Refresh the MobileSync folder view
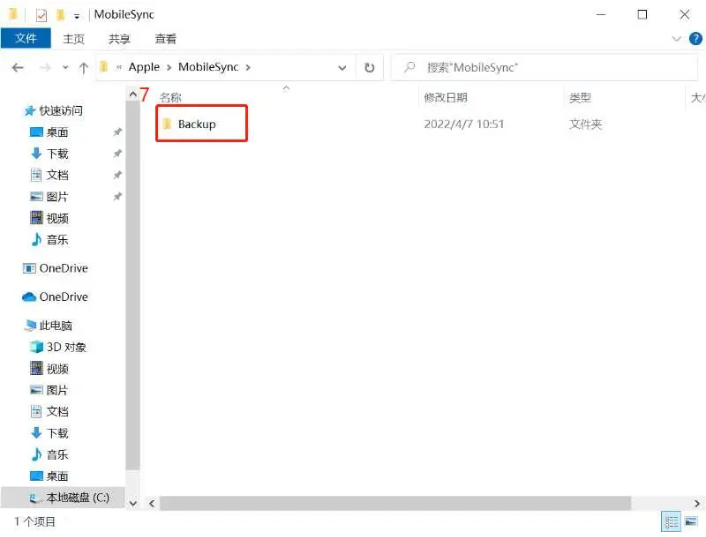The height and width of the screenshot is (537, 706). tap(369, 68)
